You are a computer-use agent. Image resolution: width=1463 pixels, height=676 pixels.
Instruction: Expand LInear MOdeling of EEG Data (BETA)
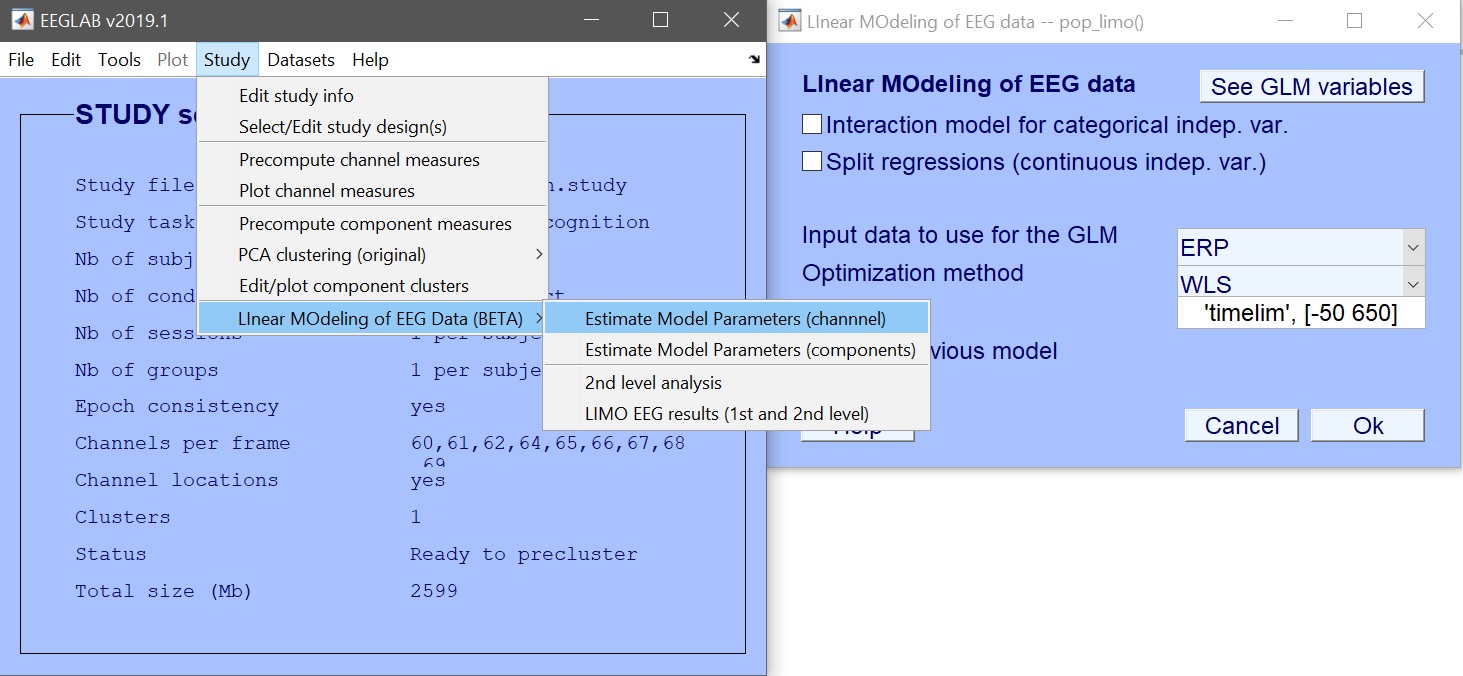(x=372, y=319)
